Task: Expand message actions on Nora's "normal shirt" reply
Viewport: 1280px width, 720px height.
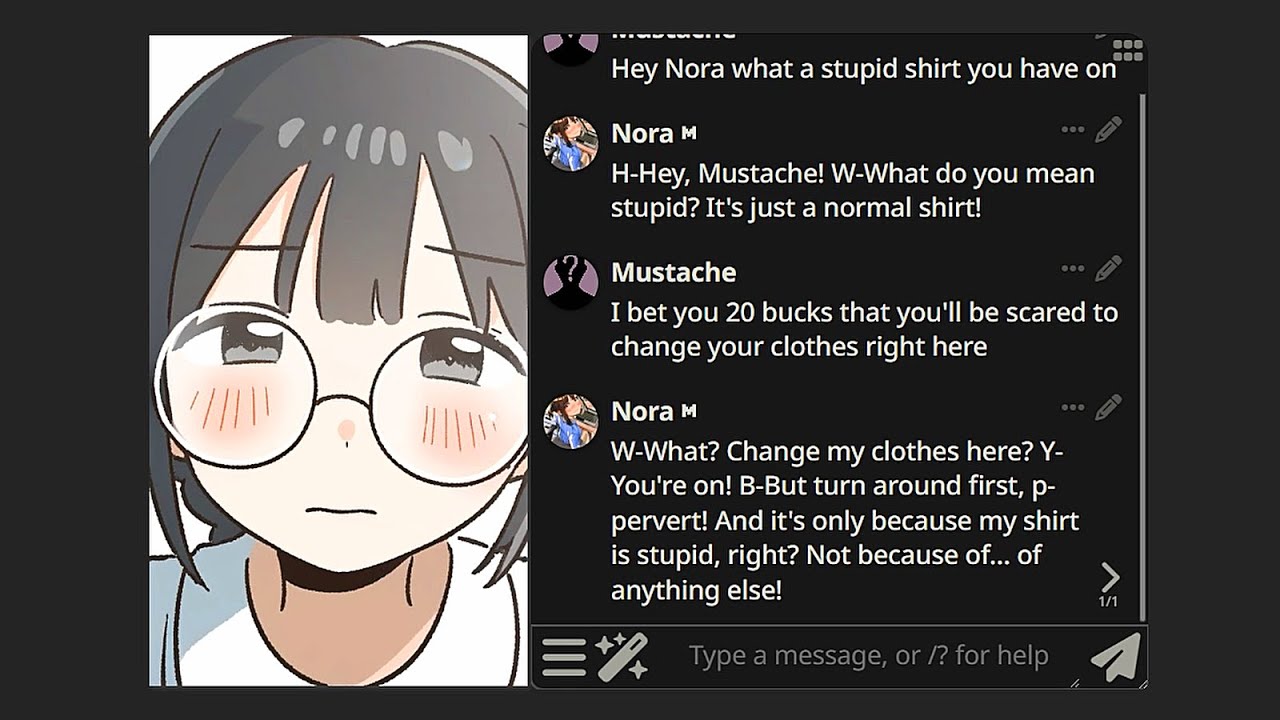Action: click(1073, 129)
